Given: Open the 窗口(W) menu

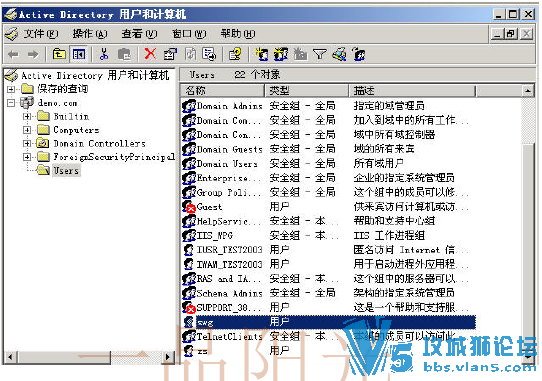Looking at the screenshot, I should pyautogui.click(x=189, y=34).
